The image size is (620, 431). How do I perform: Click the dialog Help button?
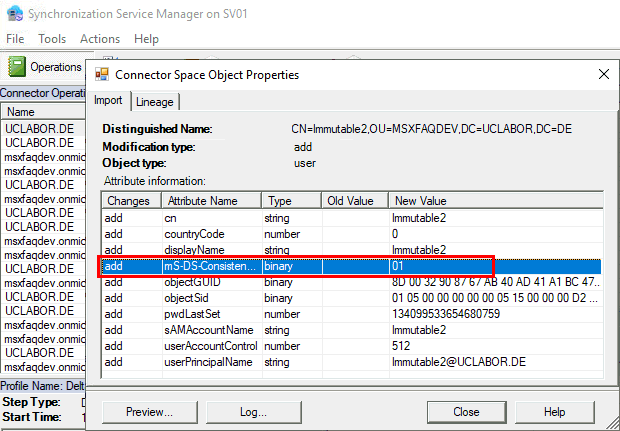coord(554,411)
